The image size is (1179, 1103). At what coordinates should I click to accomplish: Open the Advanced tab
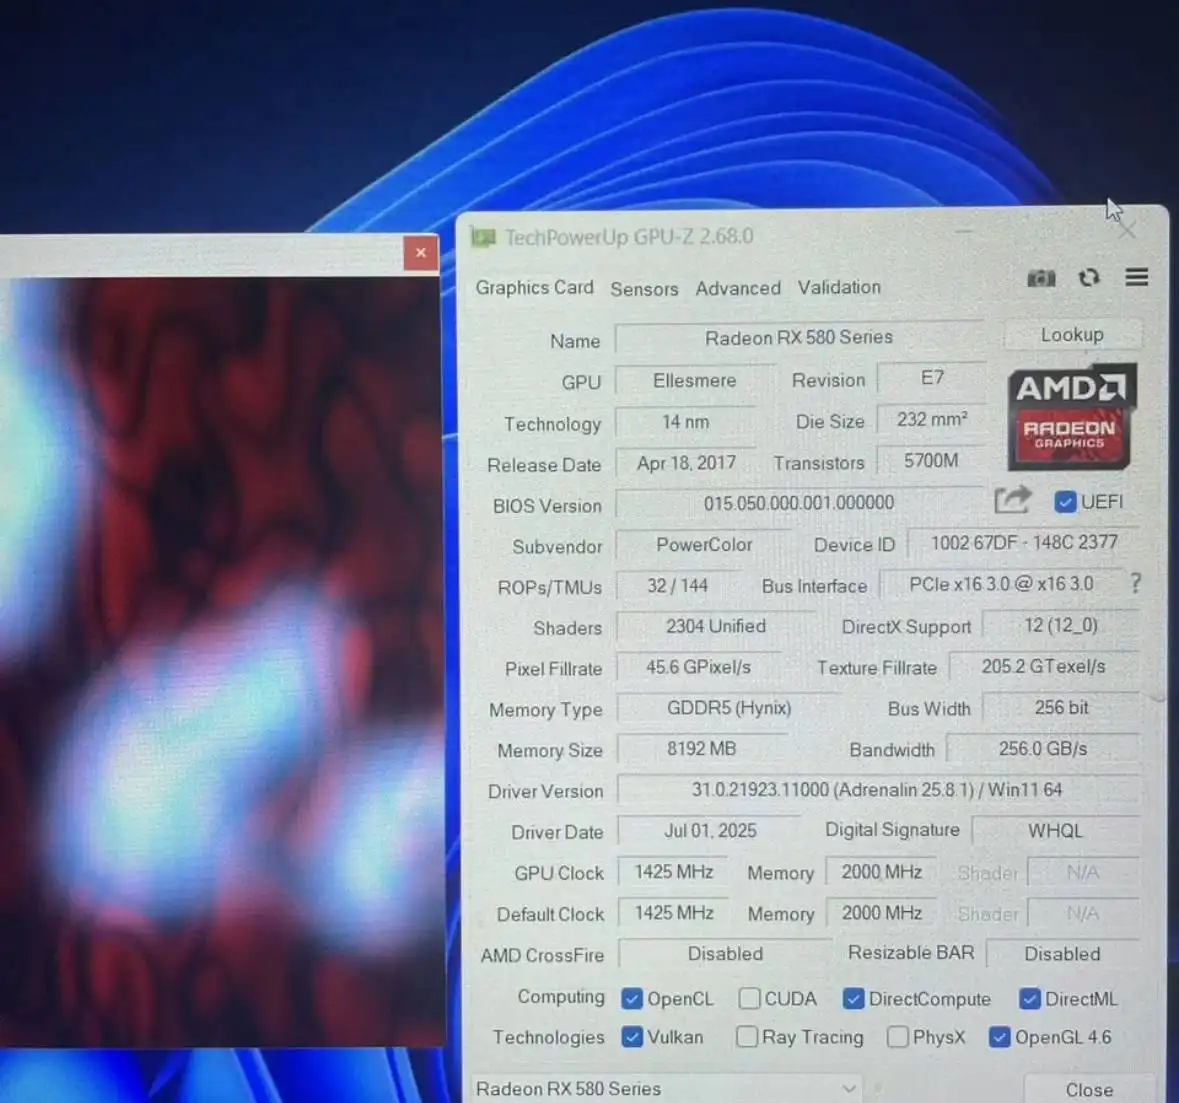click(x=738, y=288)
